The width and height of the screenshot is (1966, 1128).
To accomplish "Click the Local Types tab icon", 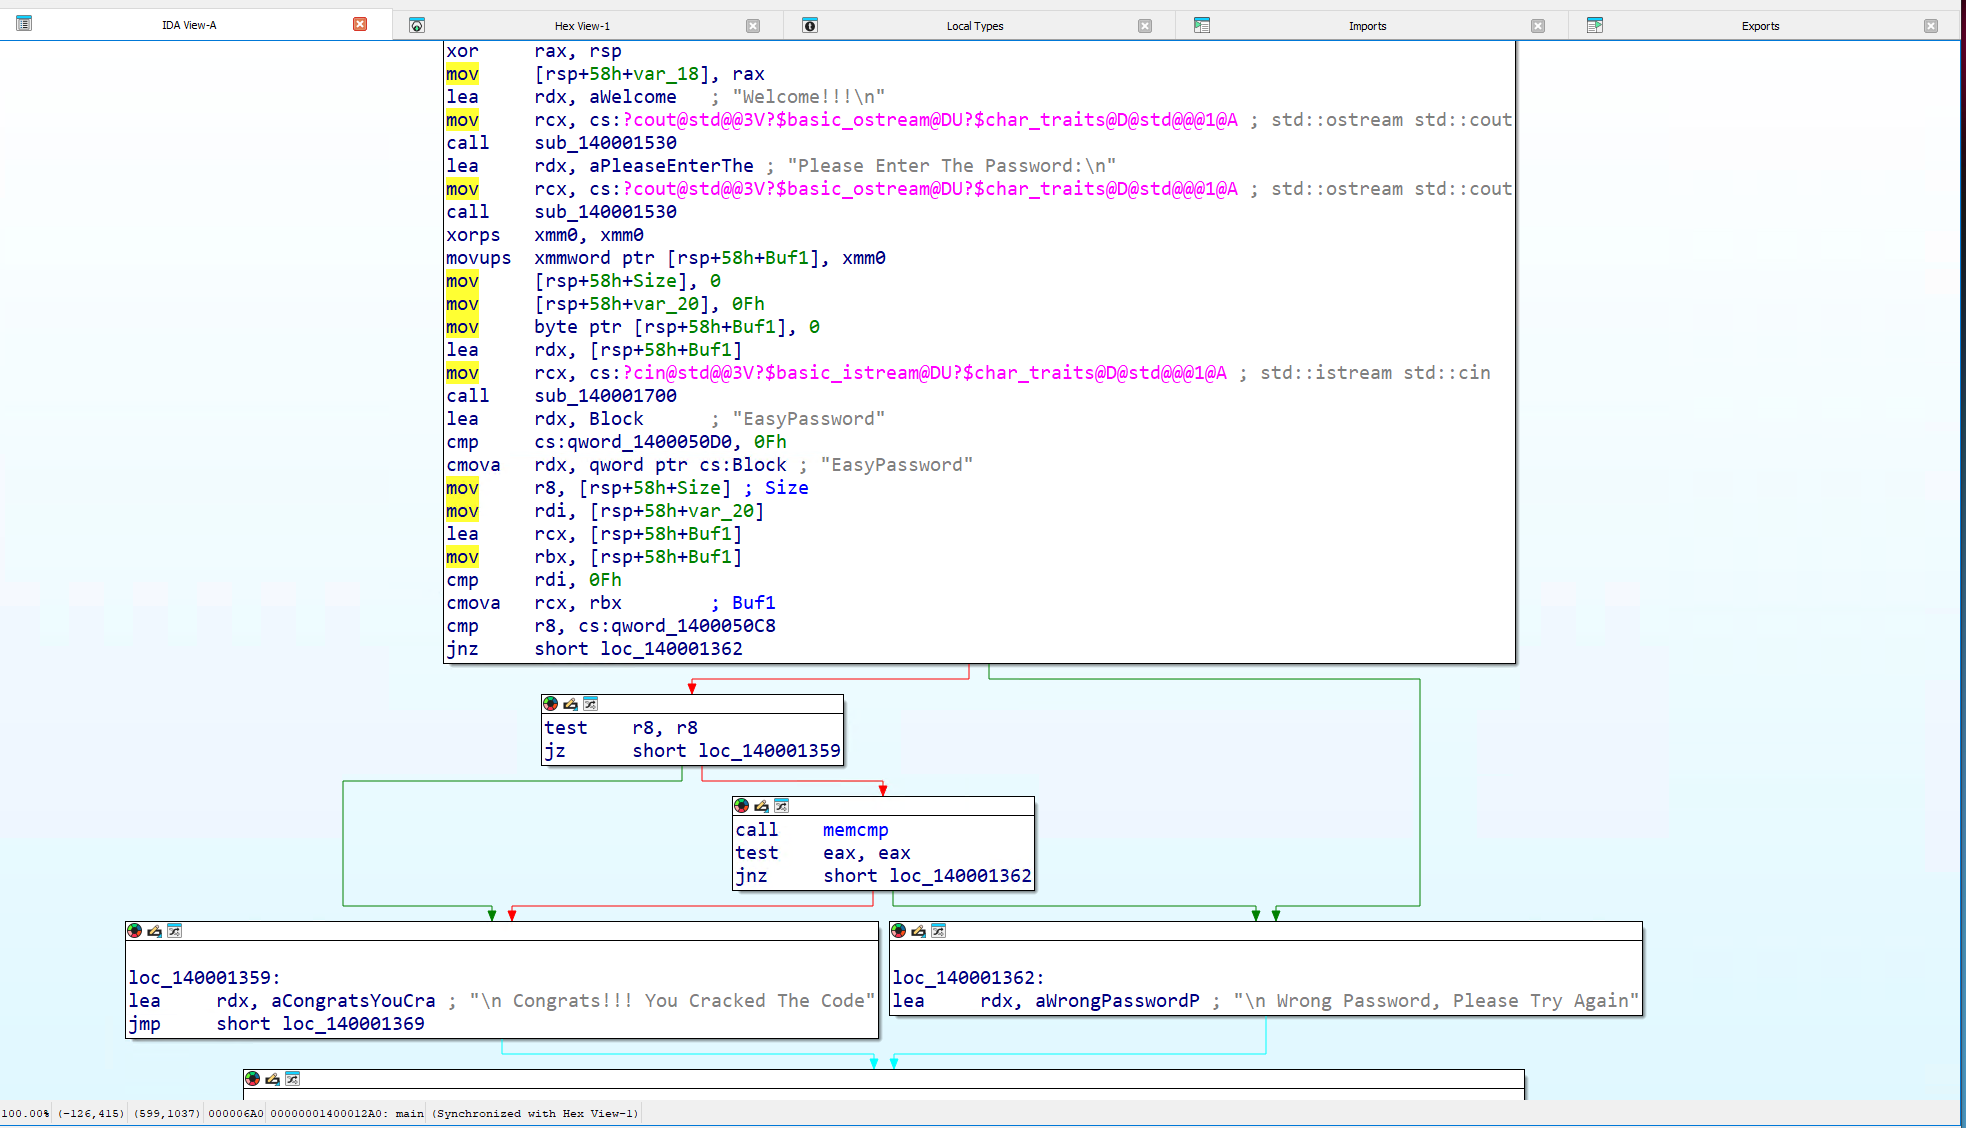I will tap(810, 25).
